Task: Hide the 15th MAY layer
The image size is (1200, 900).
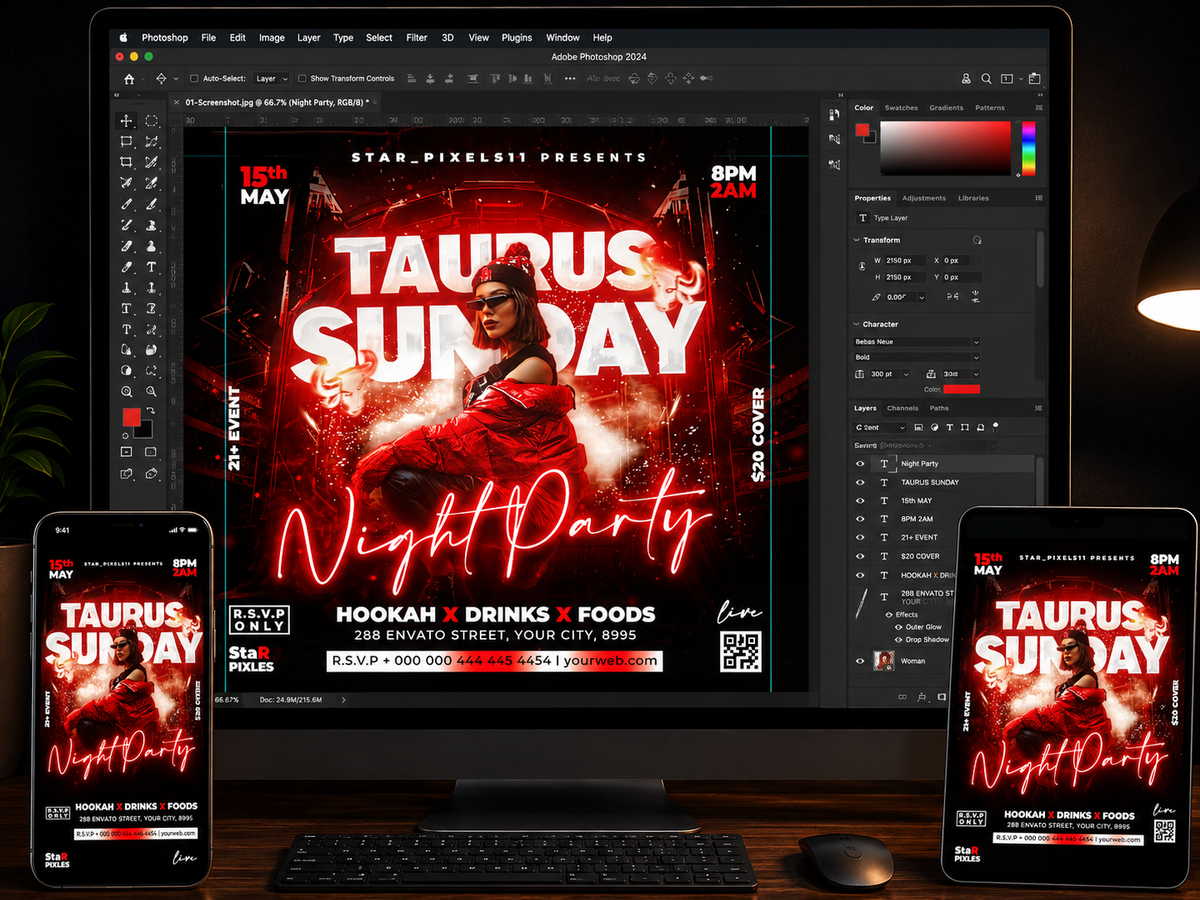Action: click(860, 501)
